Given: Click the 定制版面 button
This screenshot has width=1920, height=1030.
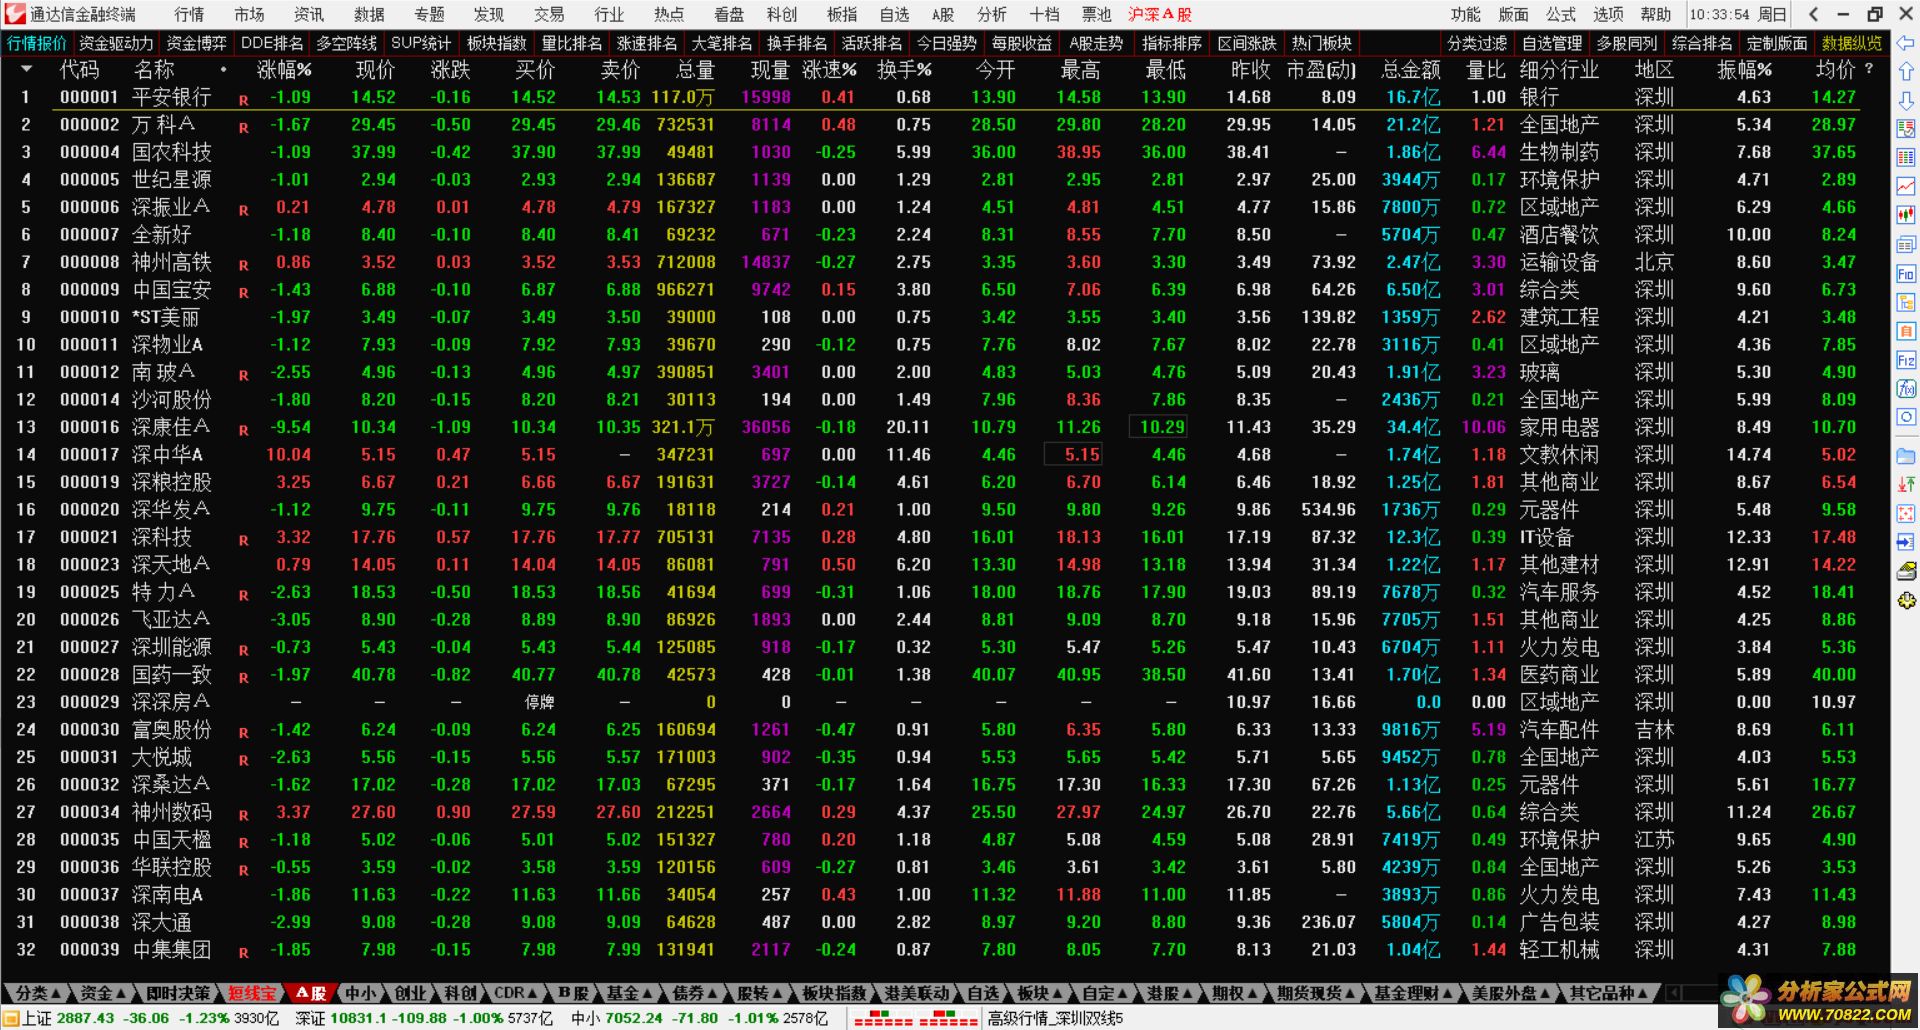Looking at the screenshot, I should (1777, 43).
